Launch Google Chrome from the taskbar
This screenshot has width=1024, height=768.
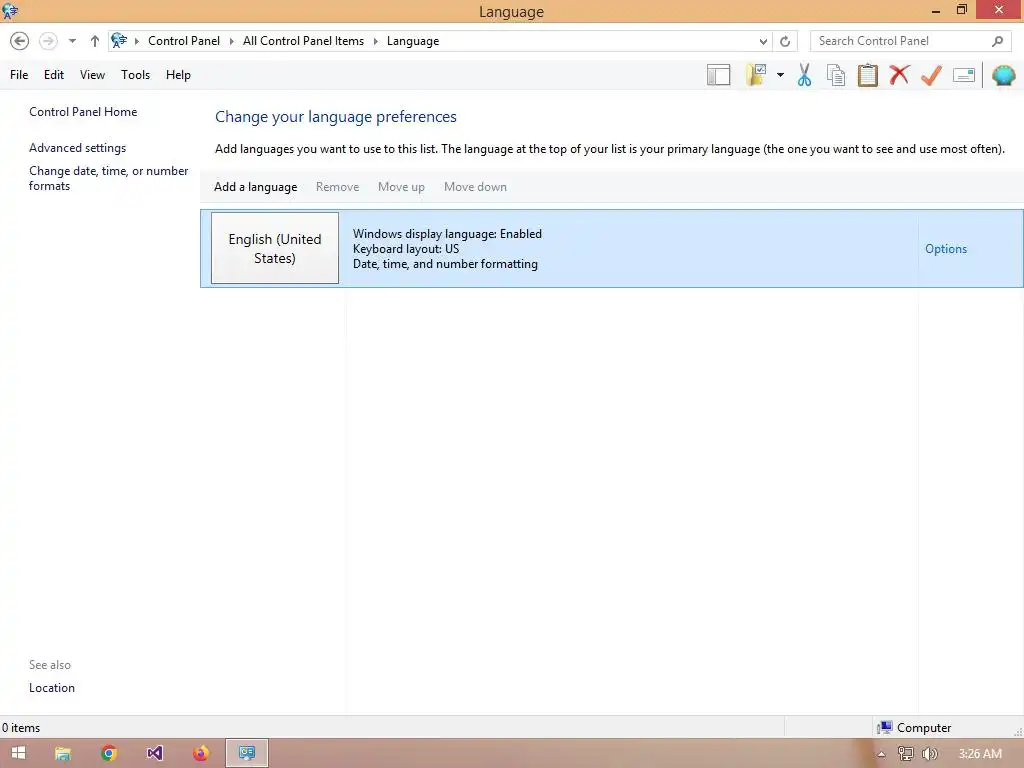click(x=109, y=754)
